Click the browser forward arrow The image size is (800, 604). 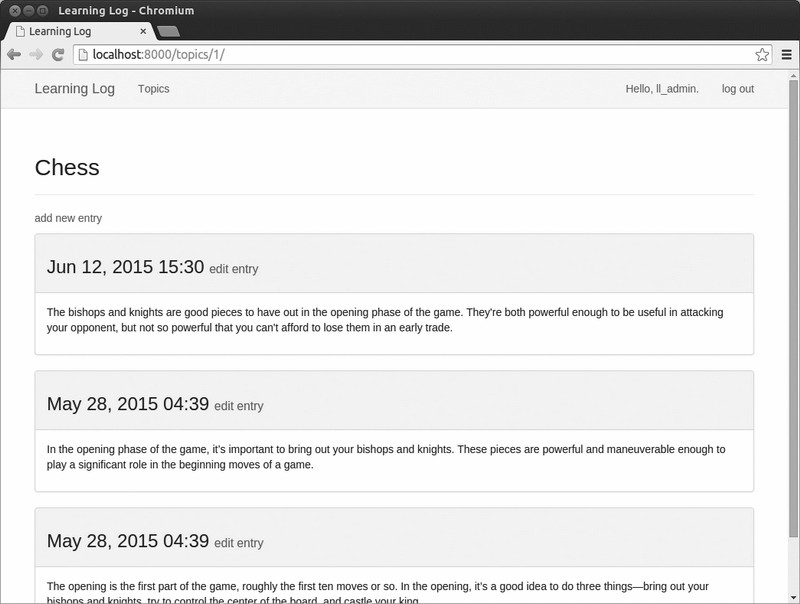click(36, 55)
